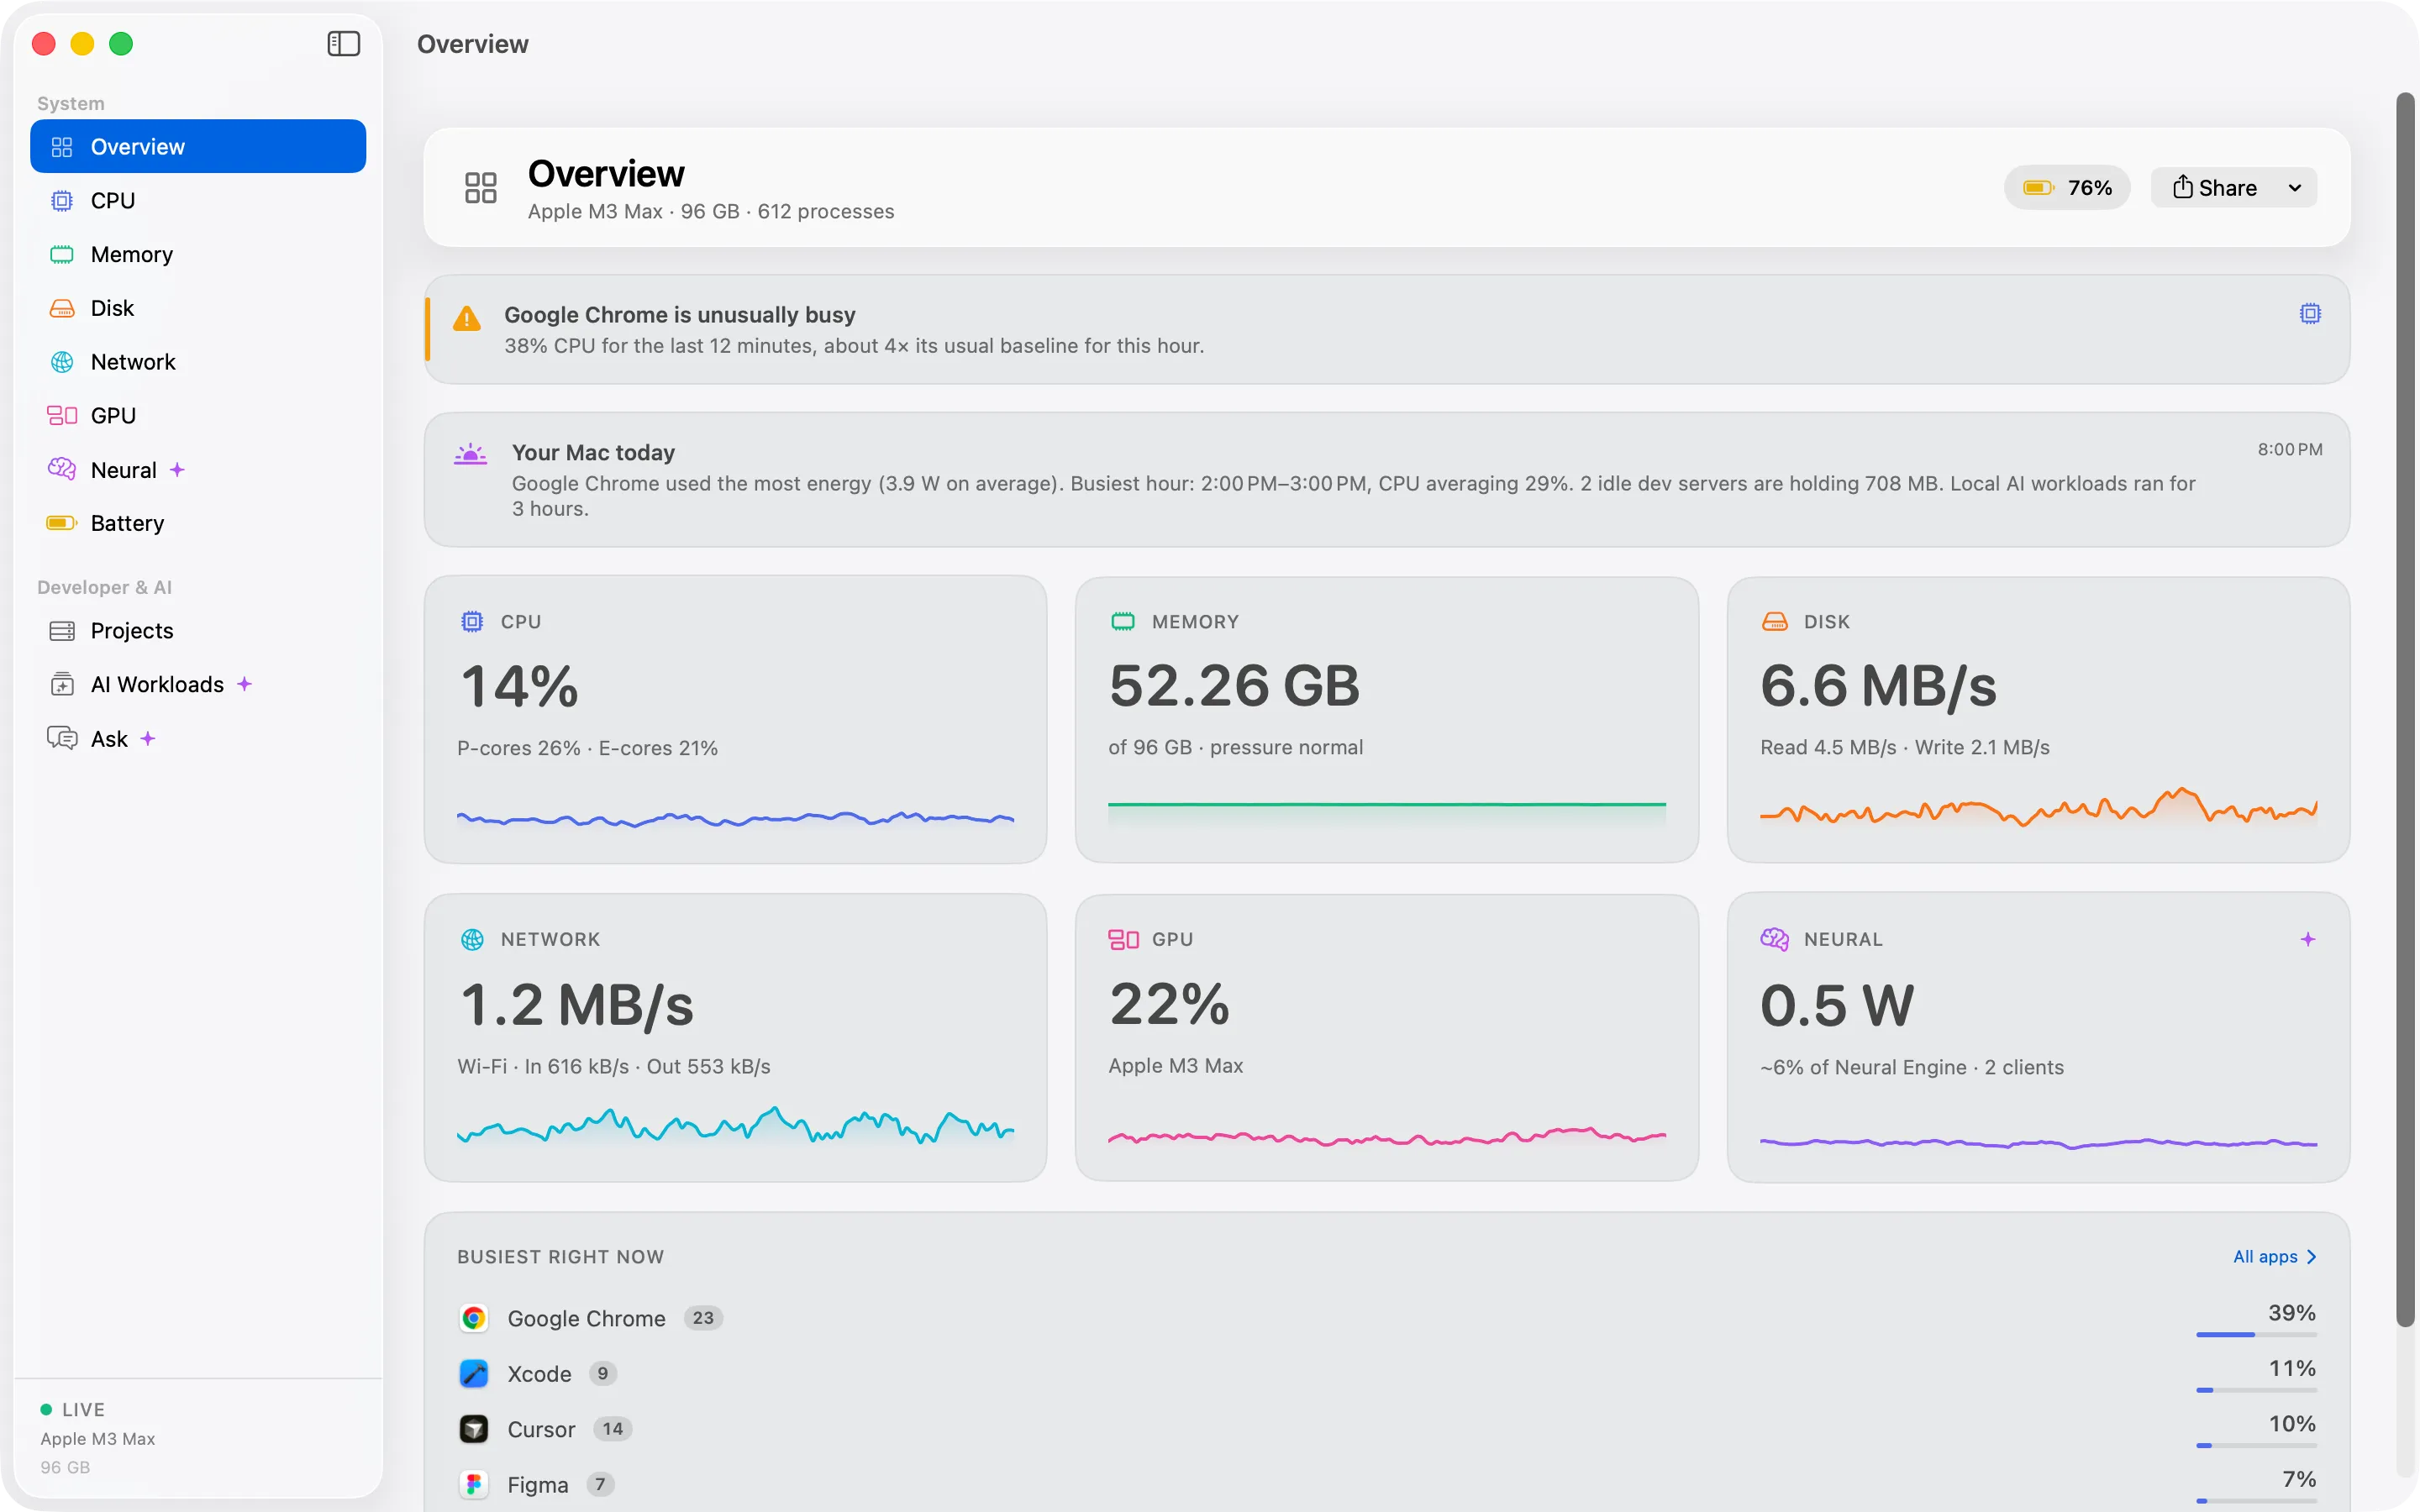Click the sparkle next to Neural
The height and width of the screenshot is (1512, 2420).
[x=177, y=469]
